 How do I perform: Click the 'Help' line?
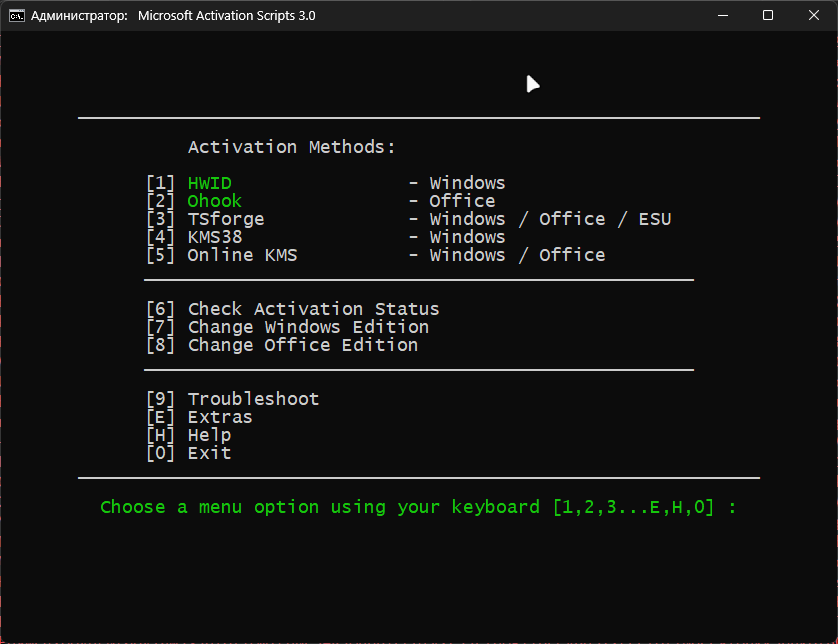click(210, 435)
